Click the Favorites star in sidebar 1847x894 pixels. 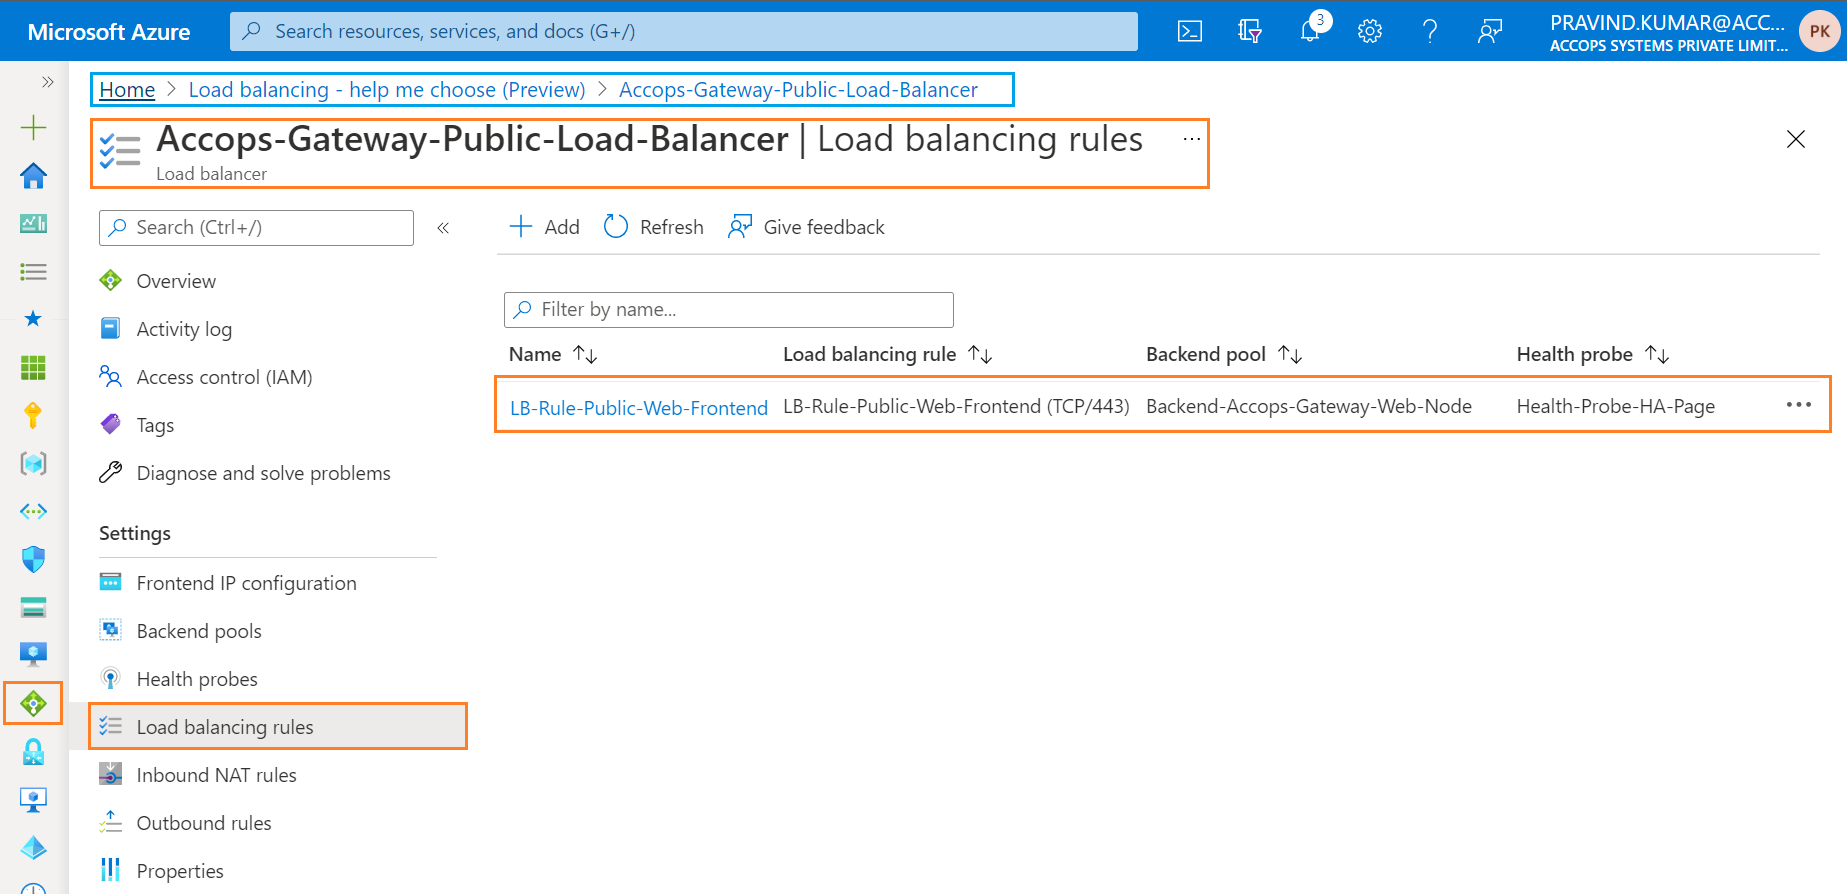(x=33, y=319)
